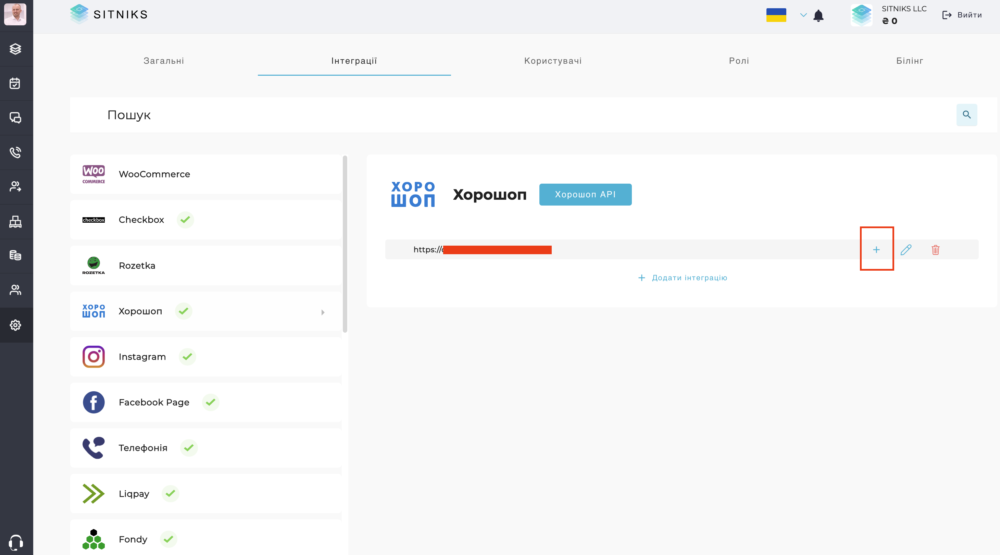Delete the integration with trash icon

coord(936,250)
